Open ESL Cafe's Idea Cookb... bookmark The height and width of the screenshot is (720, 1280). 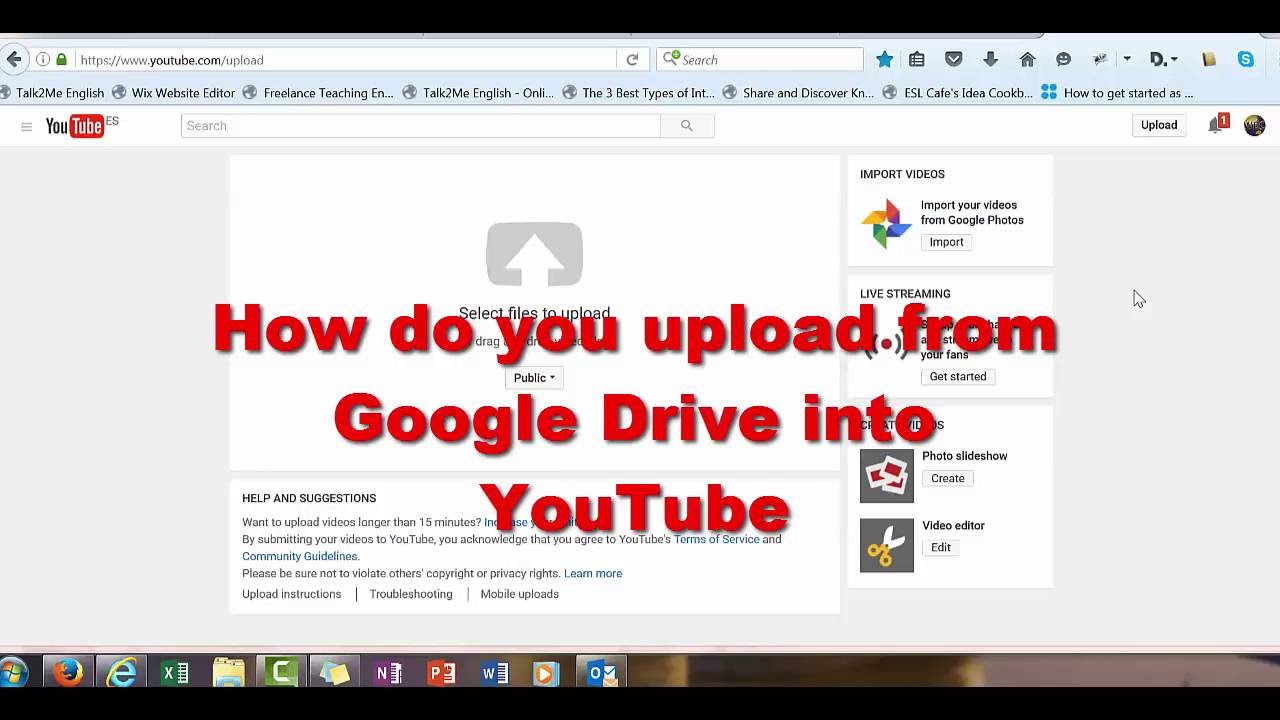pyautogui.click(x=958, y=93)
